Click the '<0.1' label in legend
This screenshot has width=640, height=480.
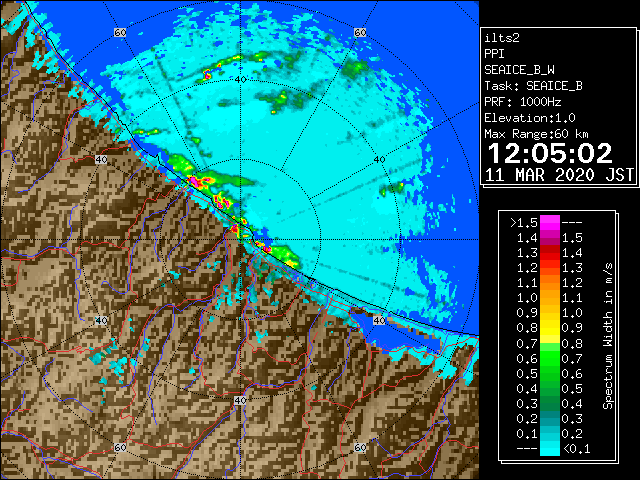click(x=576, y=449)
